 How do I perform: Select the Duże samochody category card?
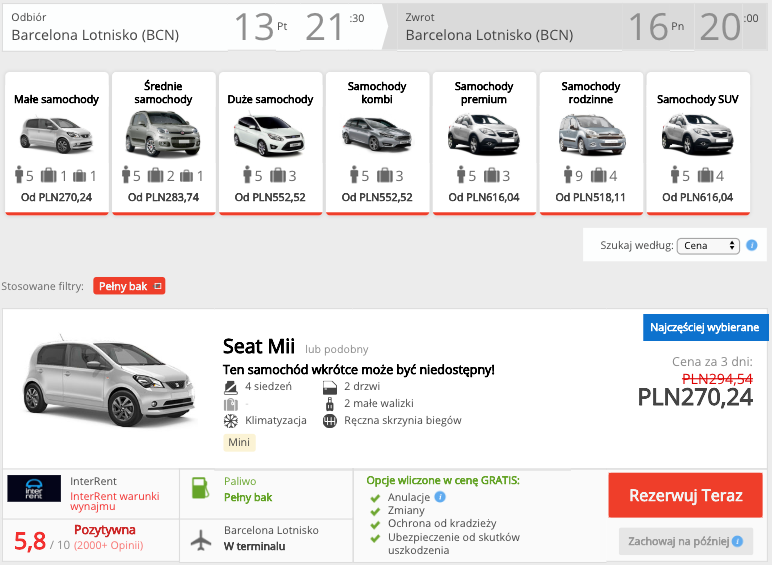[x=270, y=143]
